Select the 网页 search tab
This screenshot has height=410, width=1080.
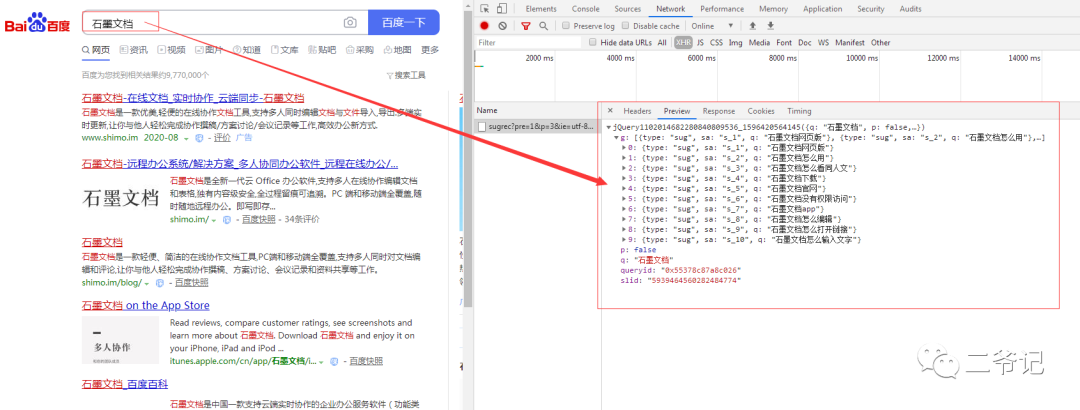[96, 50]
